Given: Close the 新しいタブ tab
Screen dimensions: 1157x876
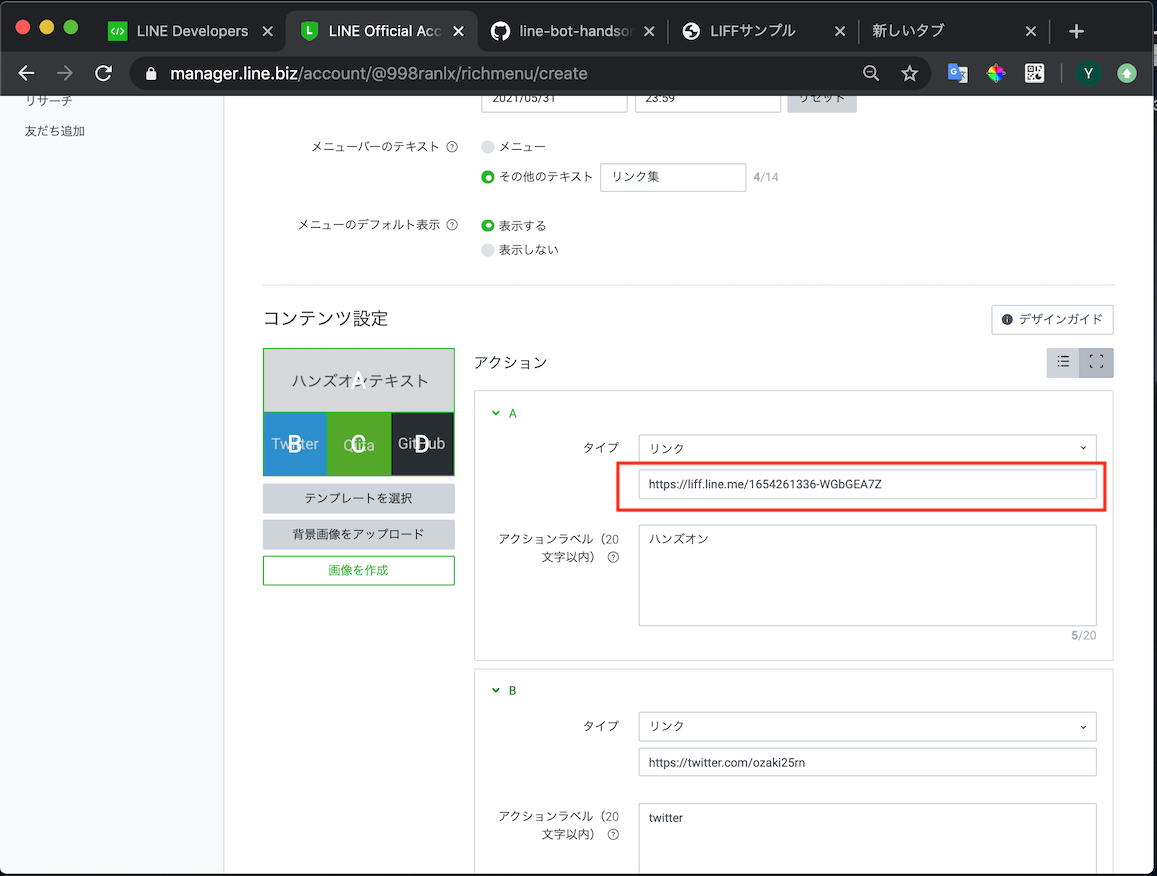Looking at the screenshot, I should pyautogui.click(x=1030, y=31).
